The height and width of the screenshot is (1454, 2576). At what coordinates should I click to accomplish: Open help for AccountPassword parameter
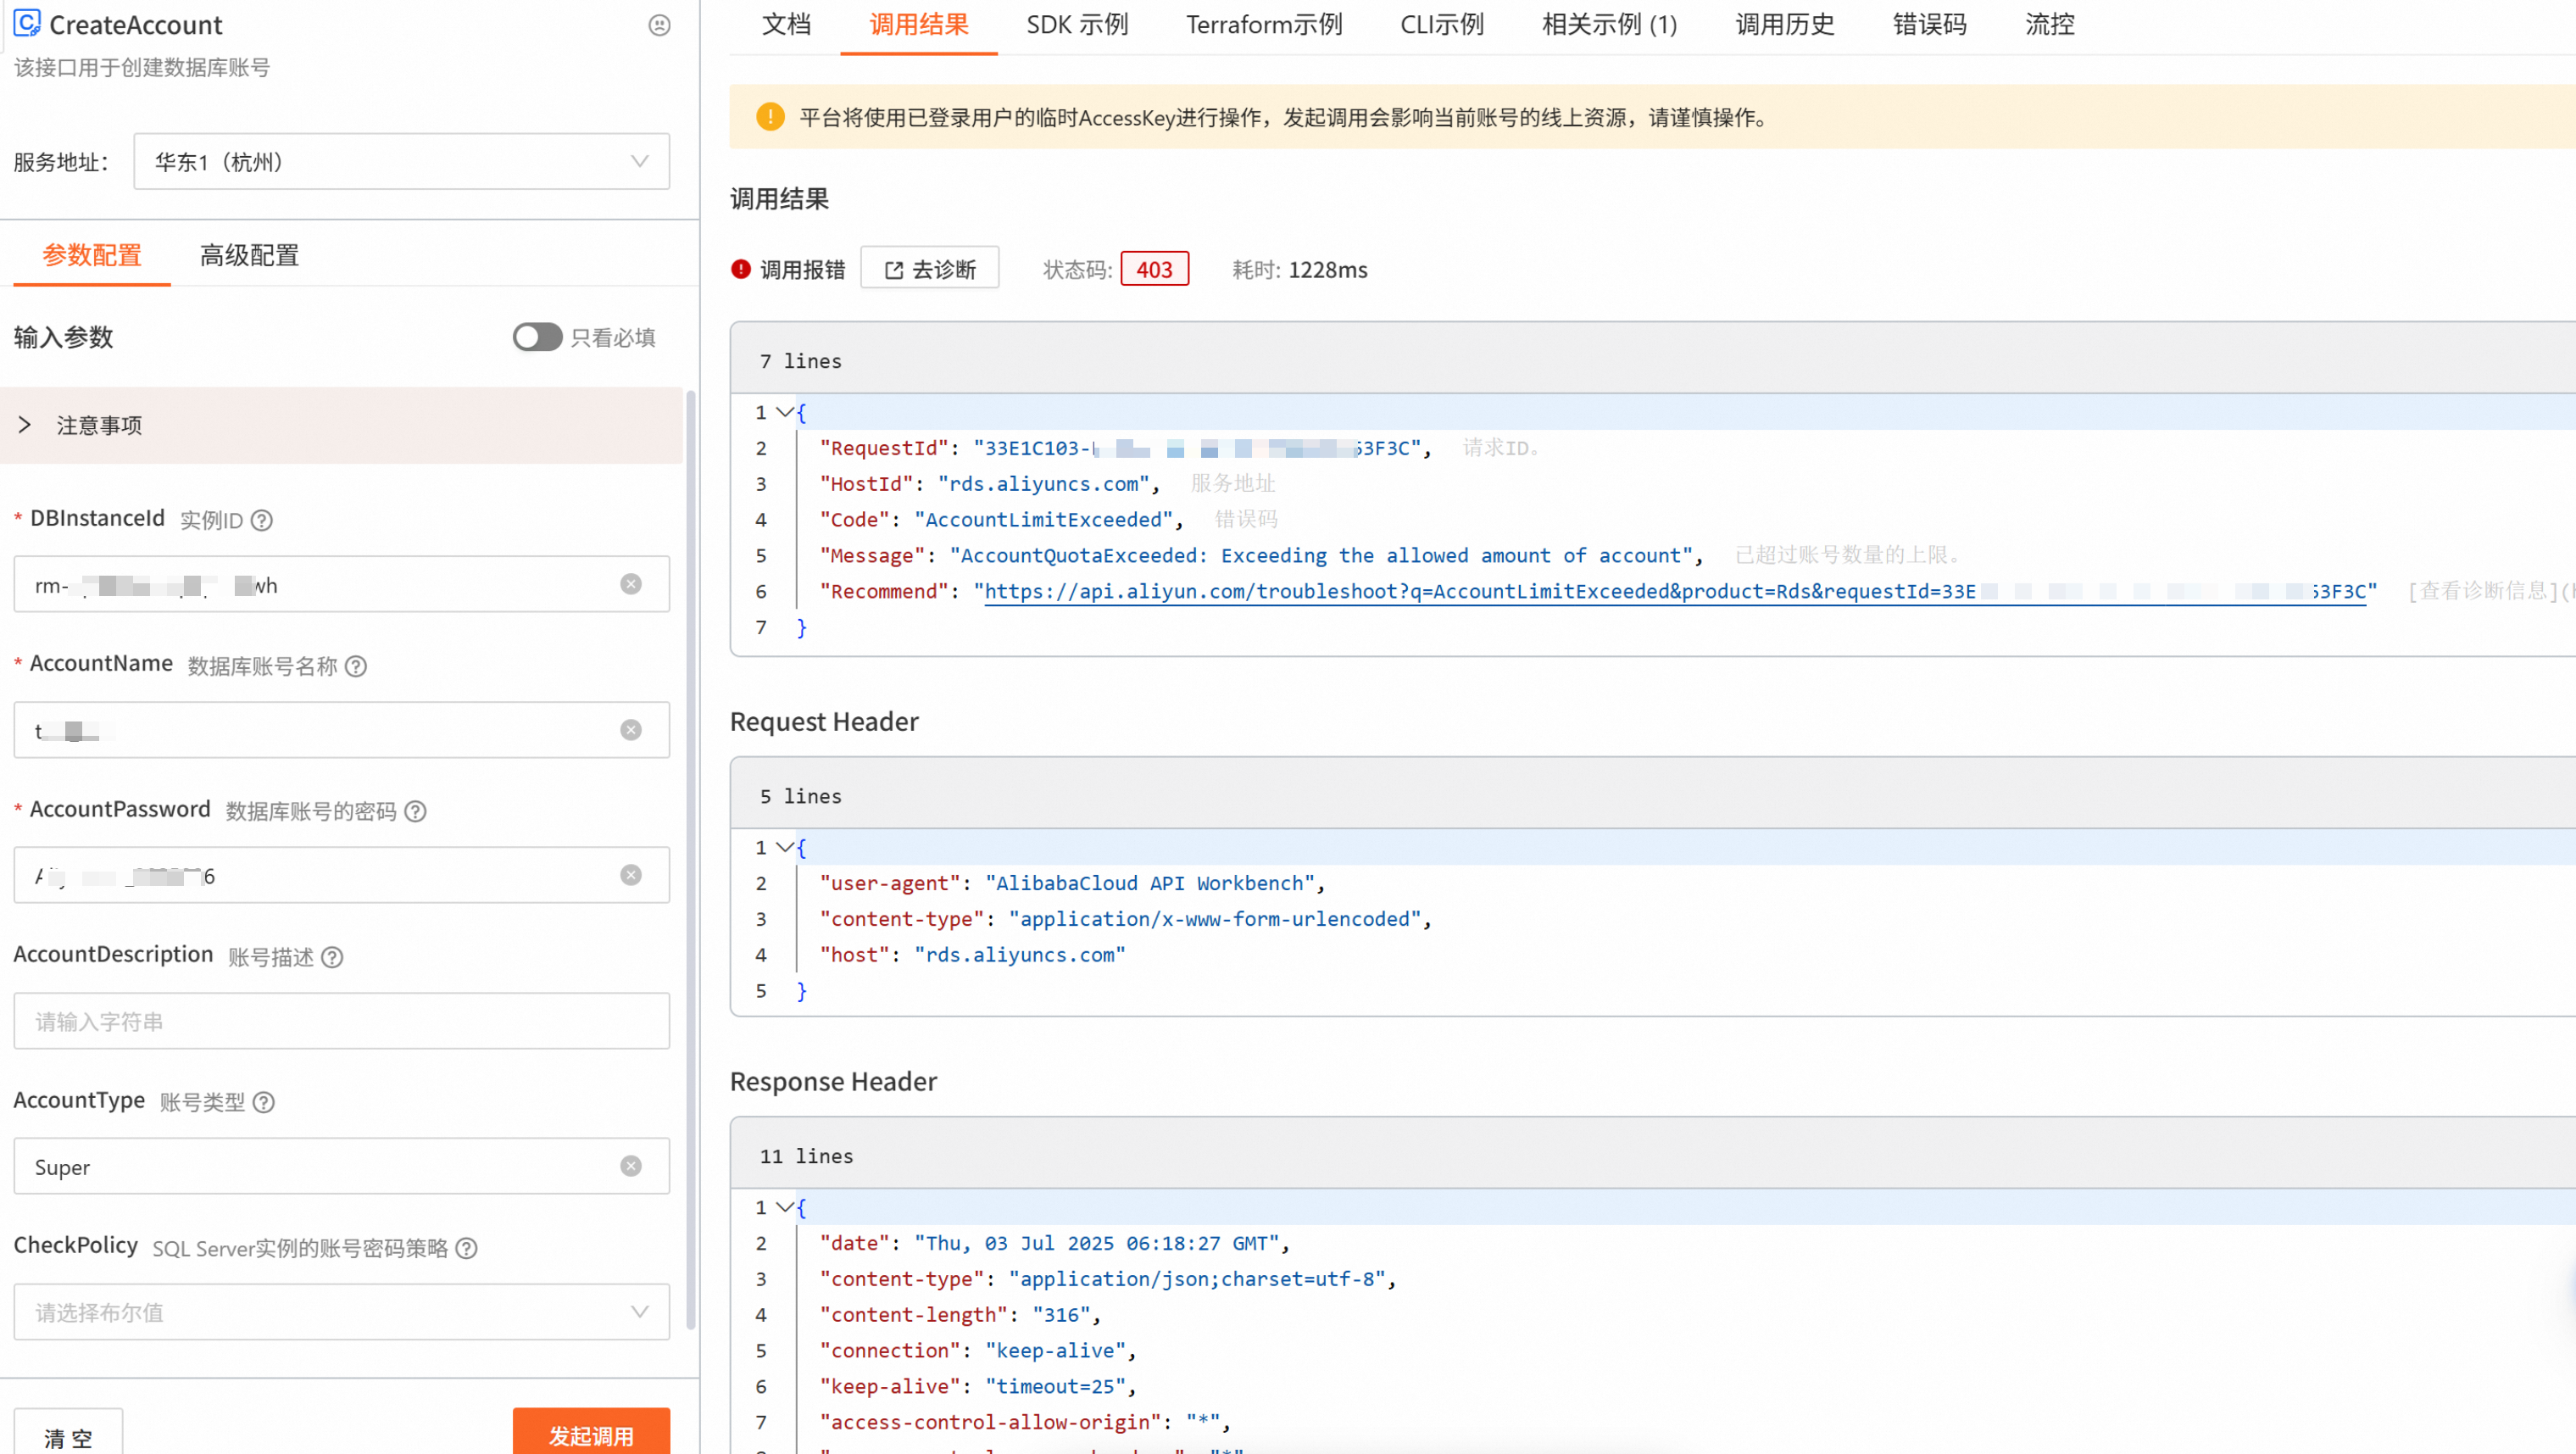coord(415,811)
